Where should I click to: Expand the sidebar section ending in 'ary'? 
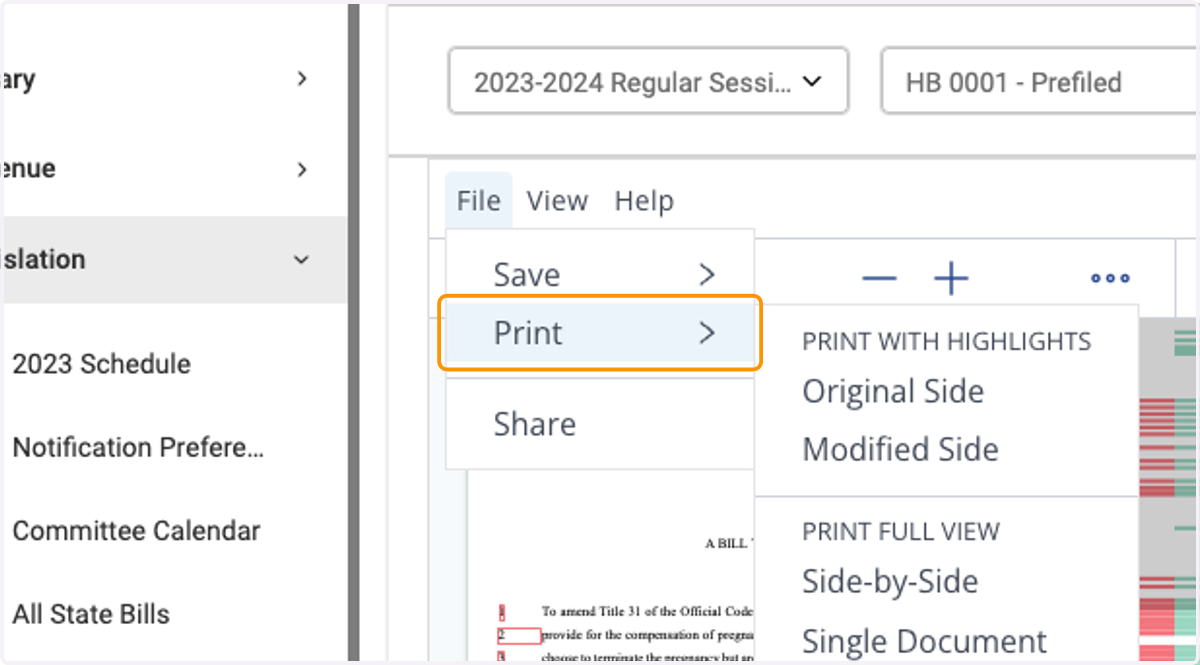[302, 79]
